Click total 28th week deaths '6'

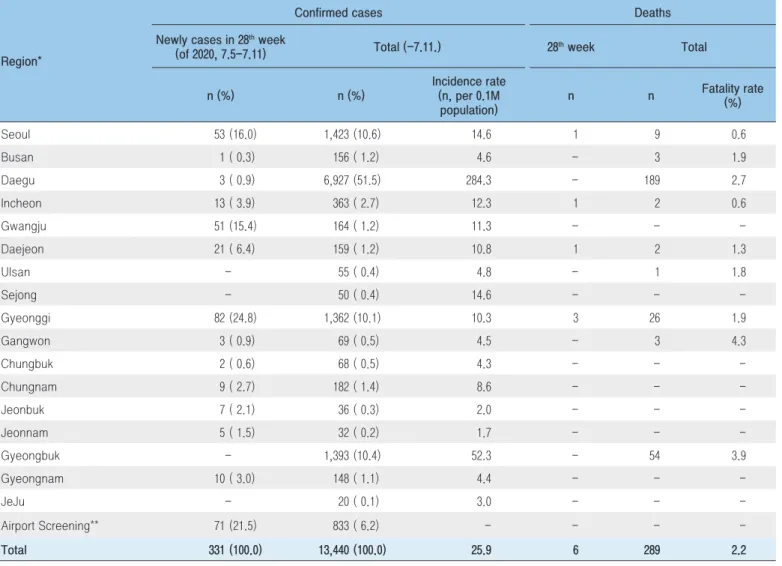[x=576, y=550]
